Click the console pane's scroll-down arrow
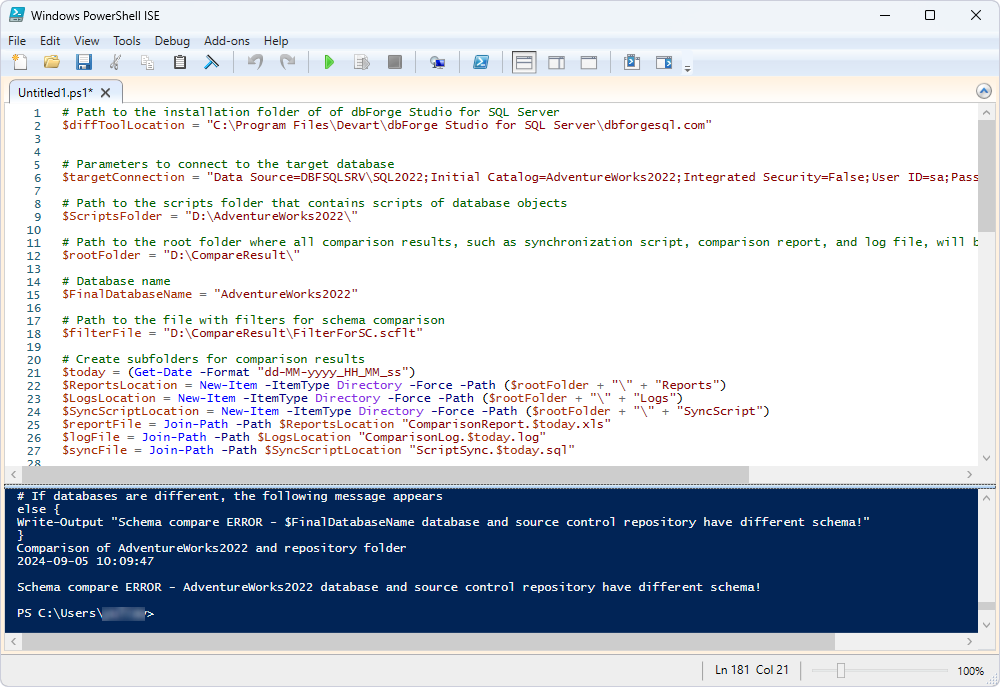1000x687 pixels. click(987, 625)
